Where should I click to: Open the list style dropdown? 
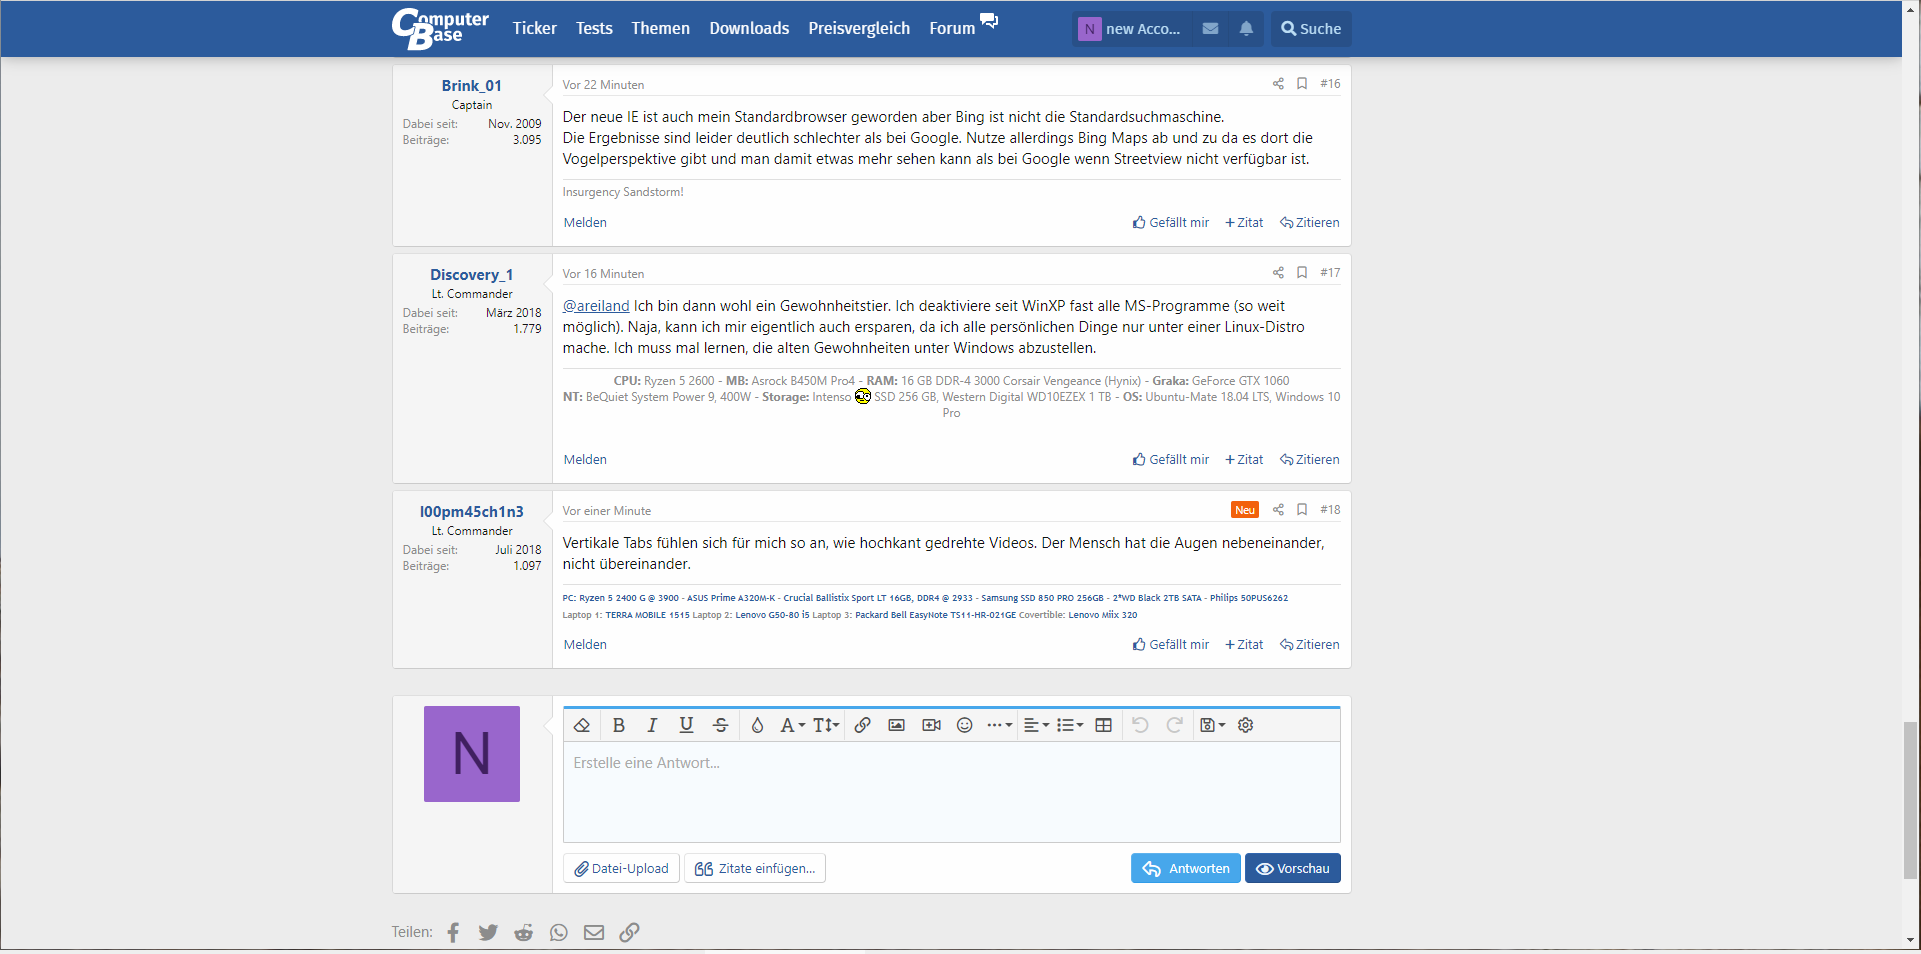tap(1070, 725)
